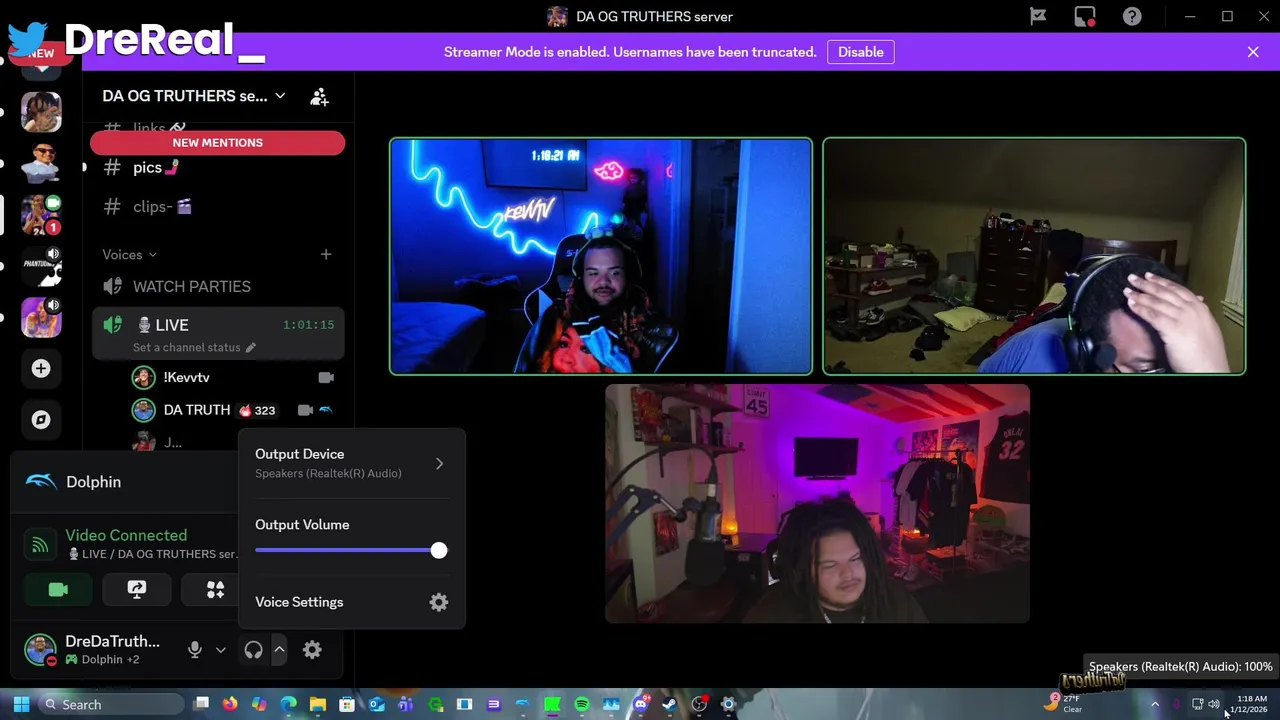Set a channel status link

coord(187,347)
